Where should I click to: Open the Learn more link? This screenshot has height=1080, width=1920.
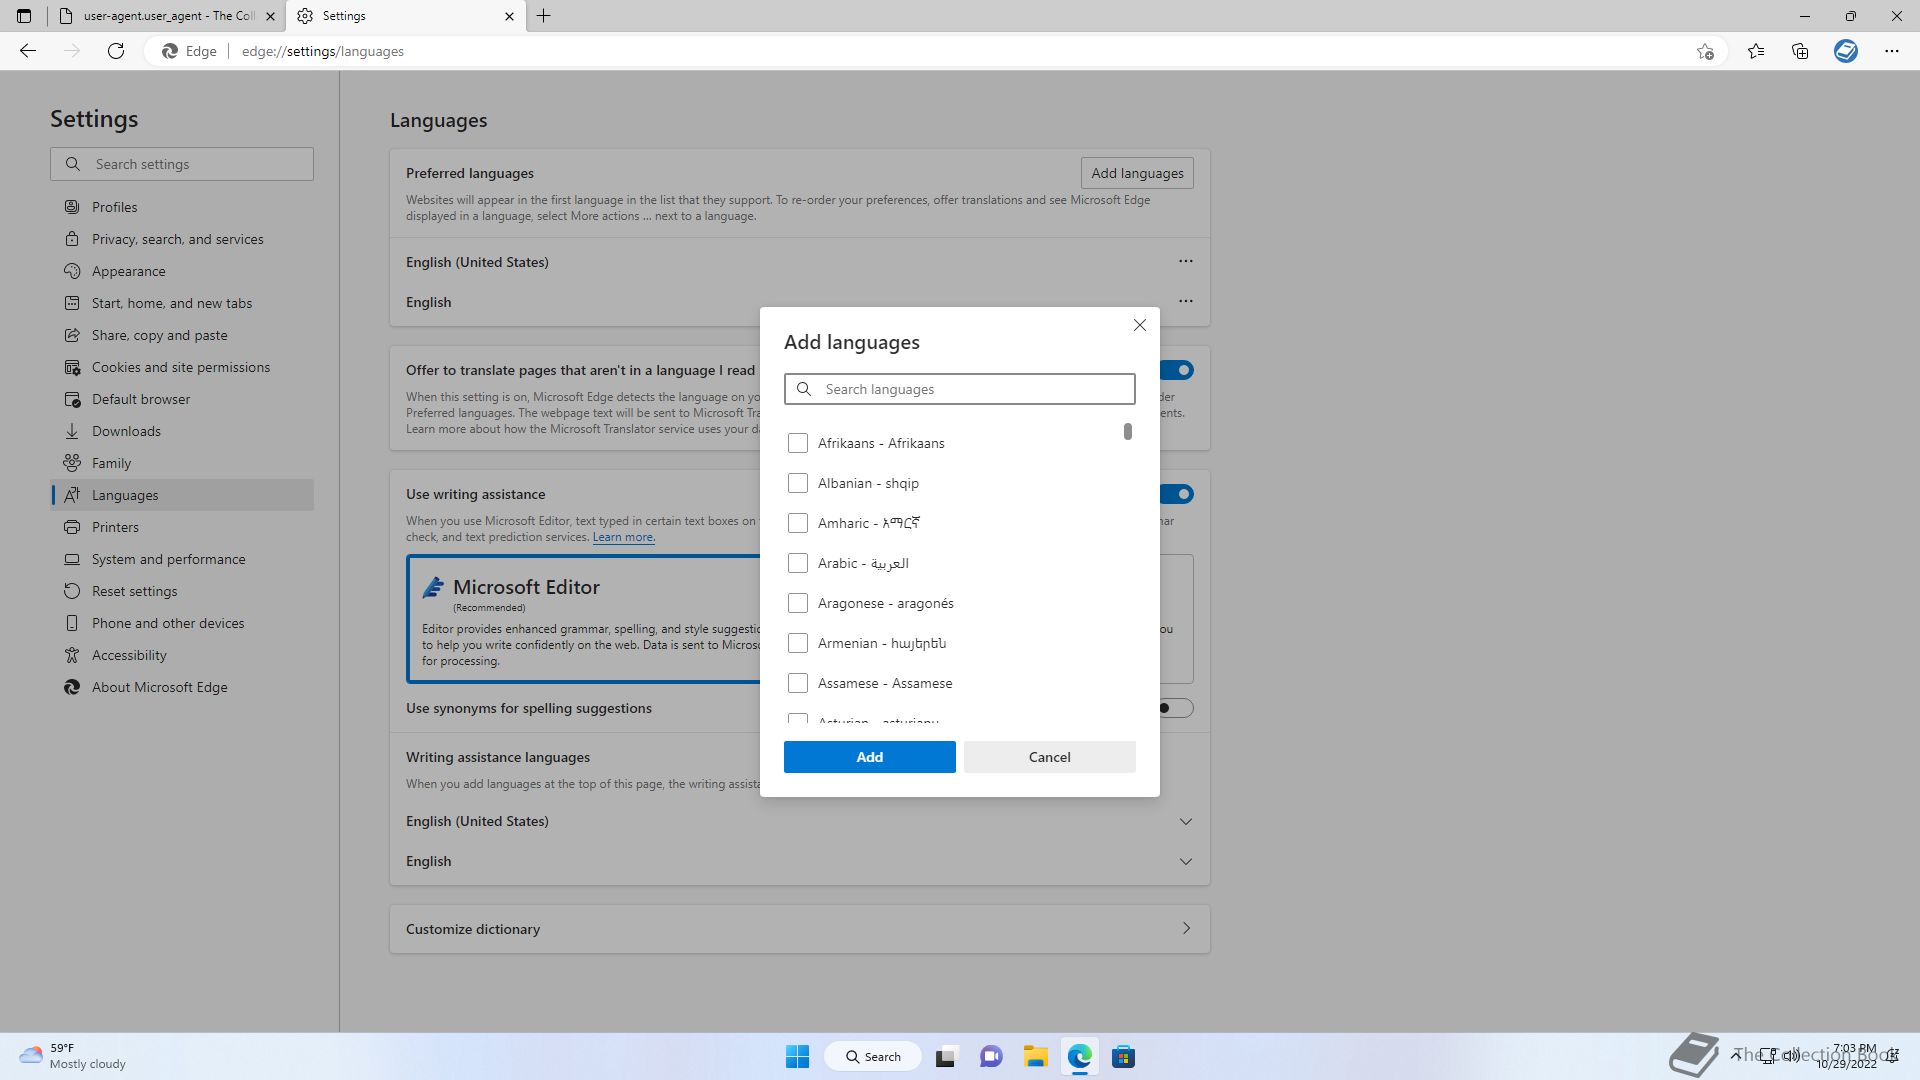623,537
